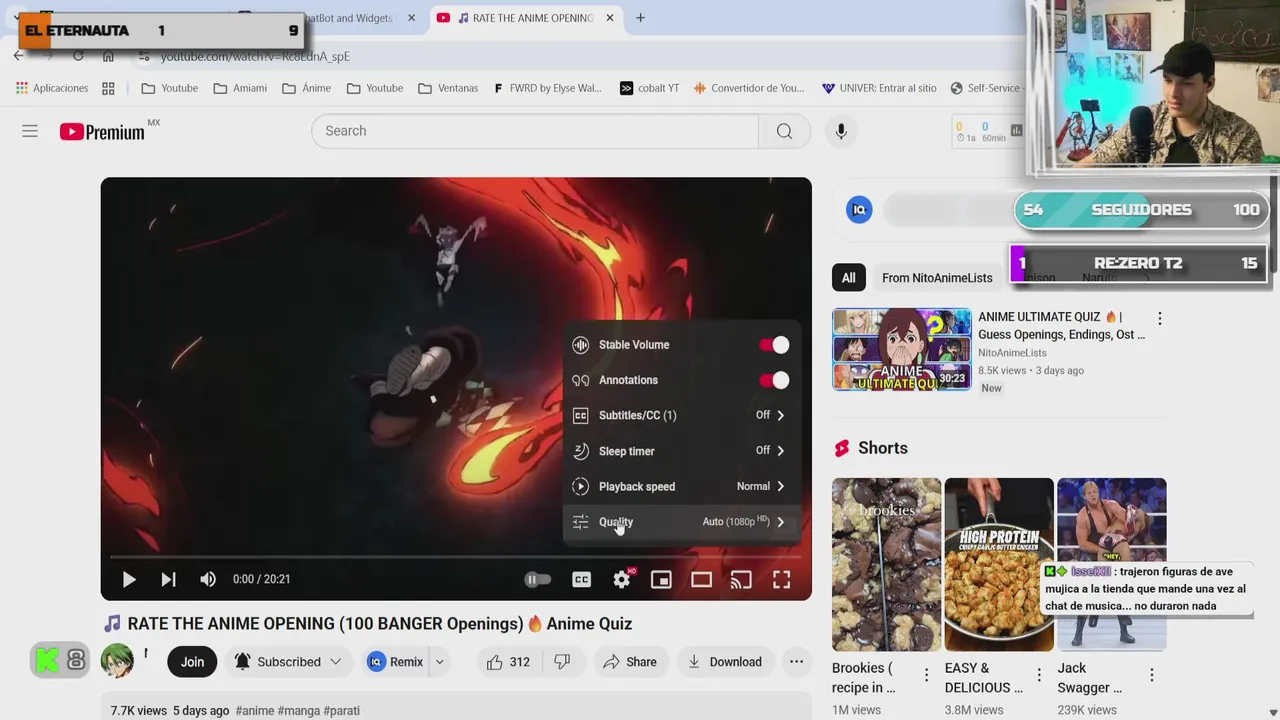
Task: Open the YouTube hamburger guide menu
Action: click(30, 131)
